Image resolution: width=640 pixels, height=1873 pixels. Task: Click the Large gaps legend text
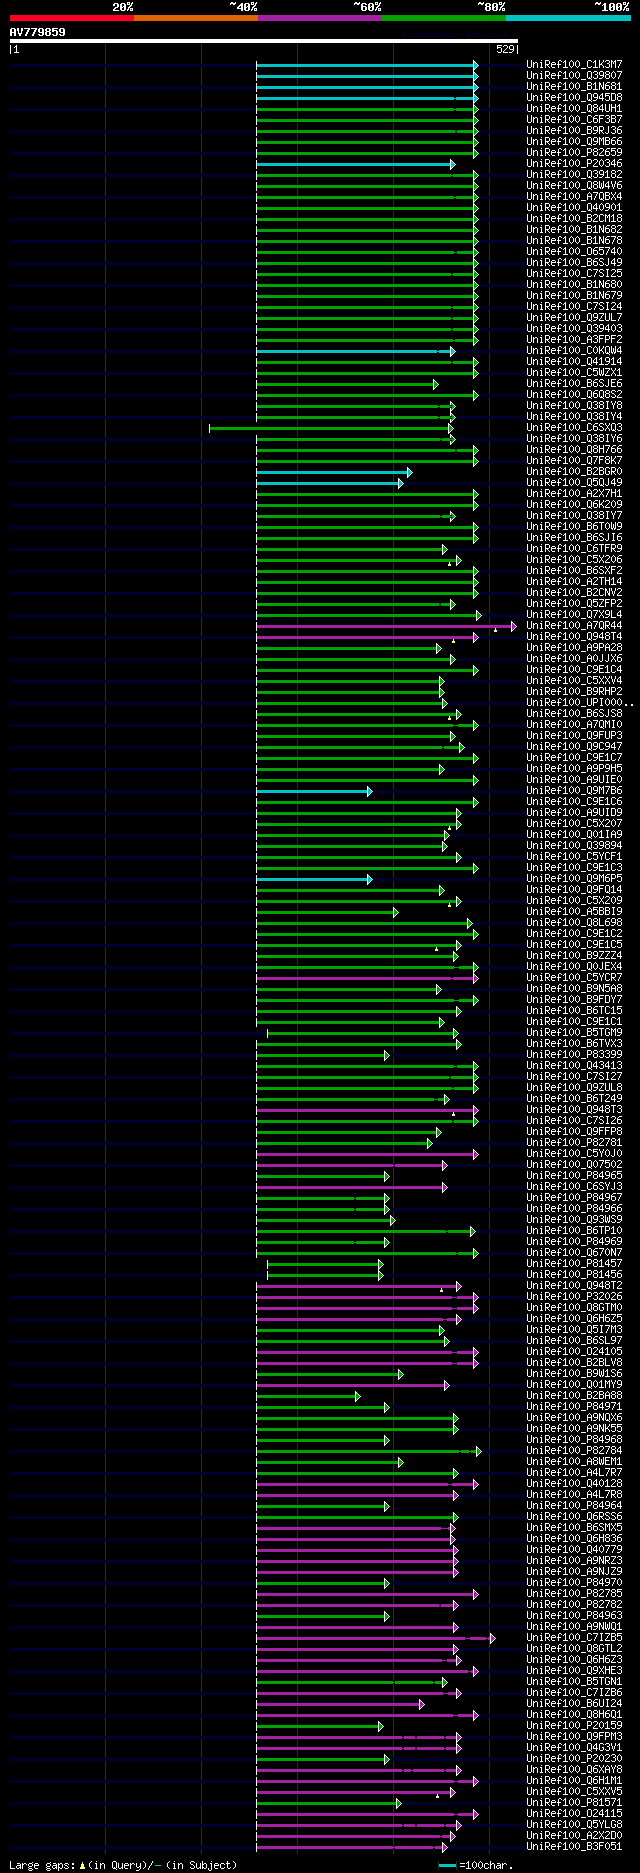[123, 1865]
